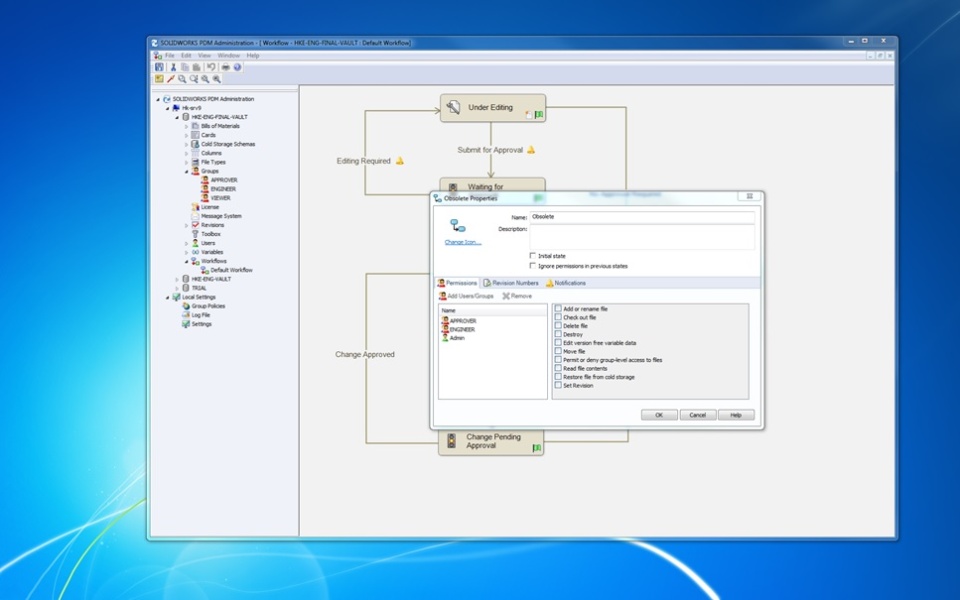Expand the Columns tree node
The image size is (960, 600).
pyautogui.click(x=187, y=153)
